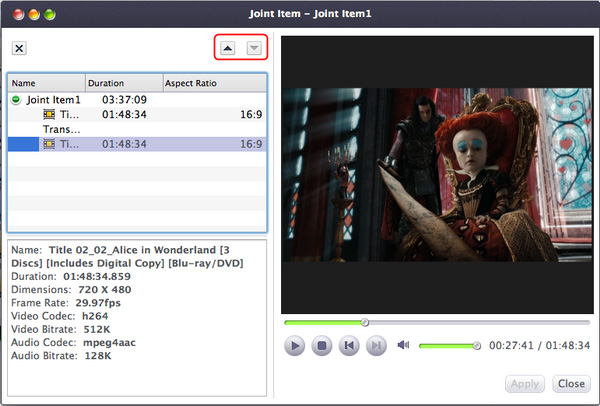Adjust the volume slider knob
The height and width of the screenshot is (406, 600).
477,346
